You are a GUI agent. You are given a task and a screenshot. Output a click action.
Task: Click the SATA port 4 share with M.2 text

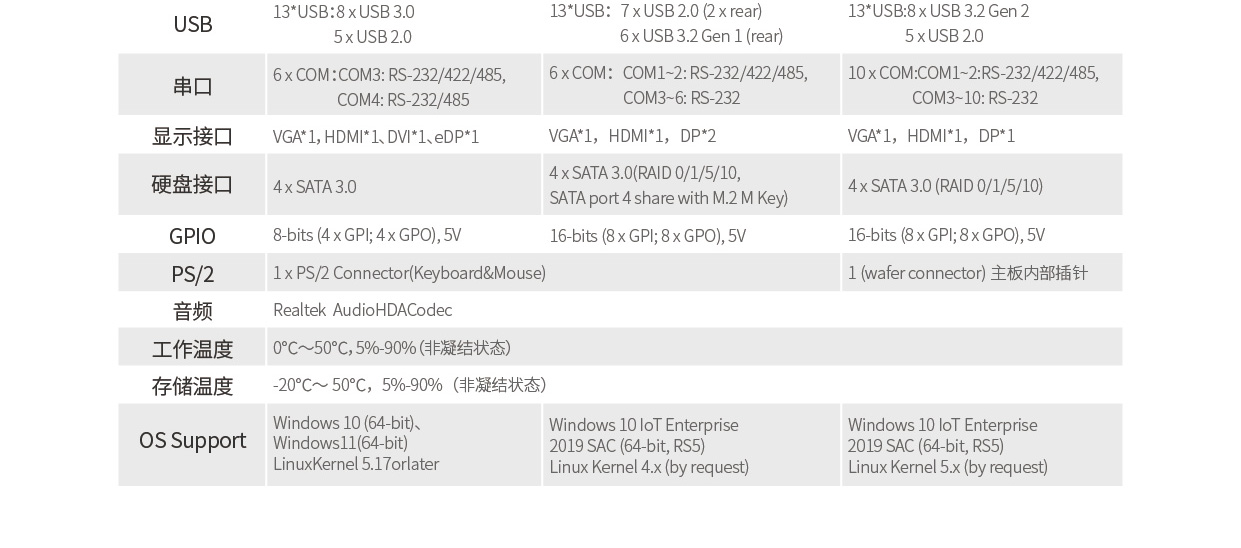(x=668, y=198)
